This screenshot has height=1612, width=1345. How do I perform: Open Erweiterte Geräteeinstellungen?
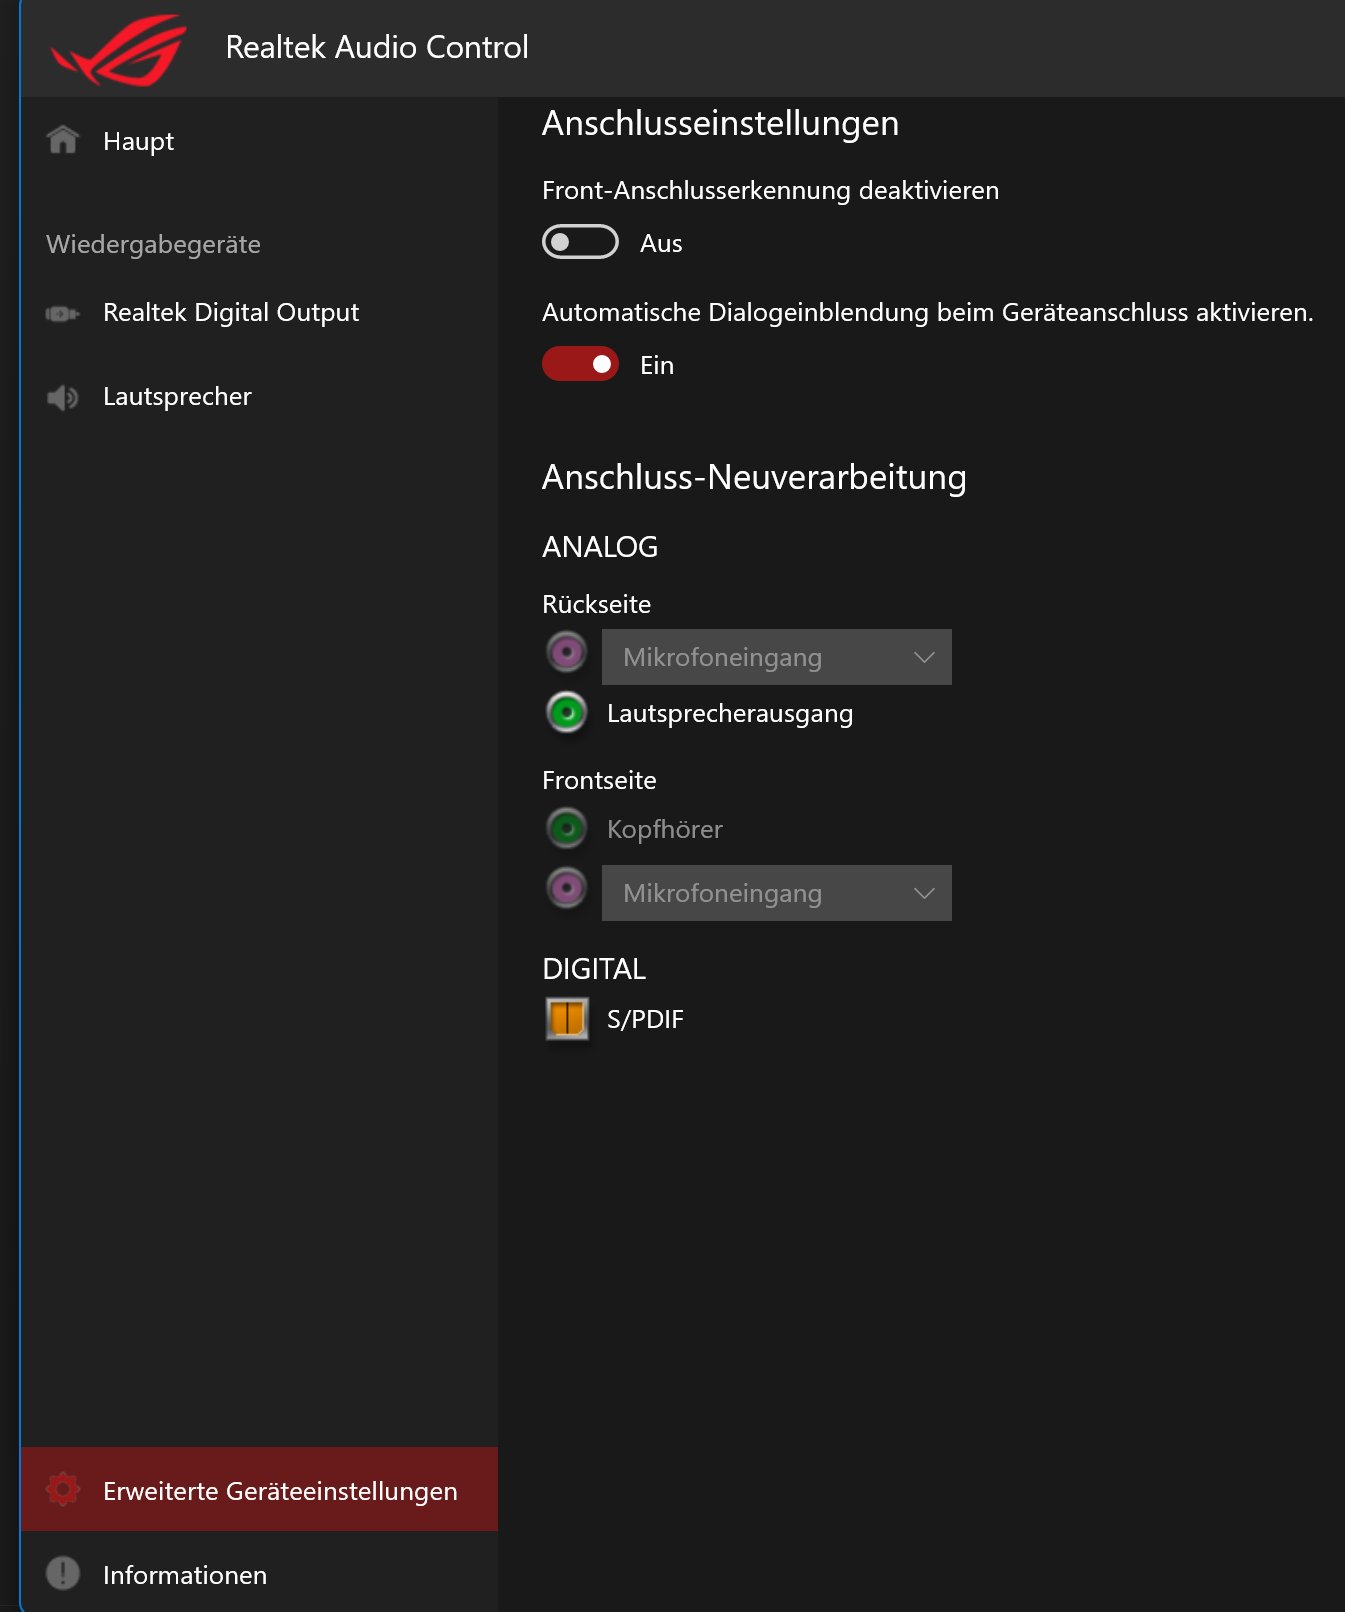pyautogui.click(x=259, y=1489)
